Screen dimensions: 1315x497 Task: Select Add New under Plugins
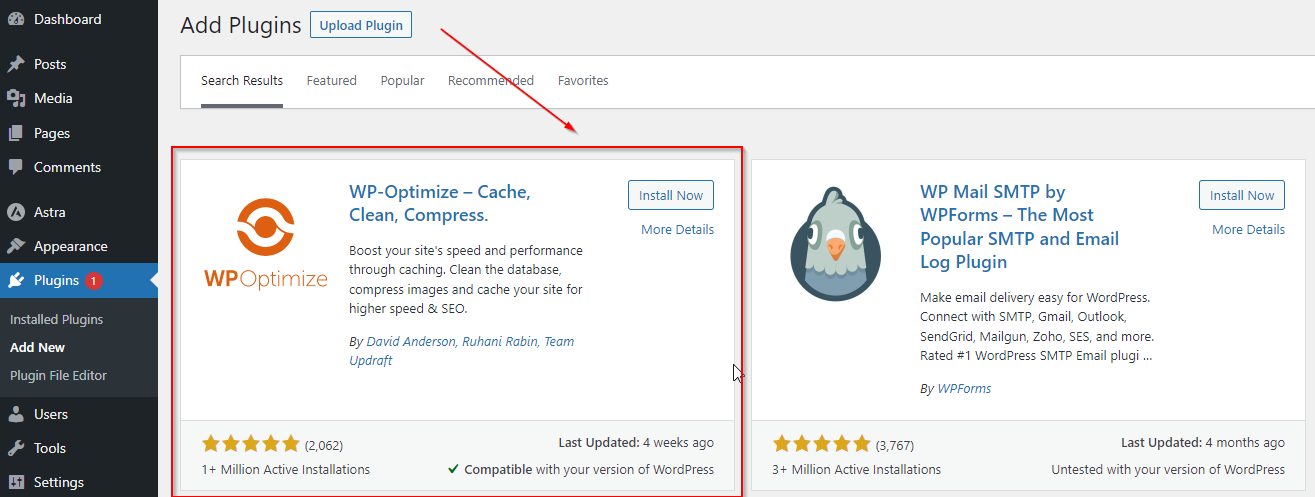point(38,347)
